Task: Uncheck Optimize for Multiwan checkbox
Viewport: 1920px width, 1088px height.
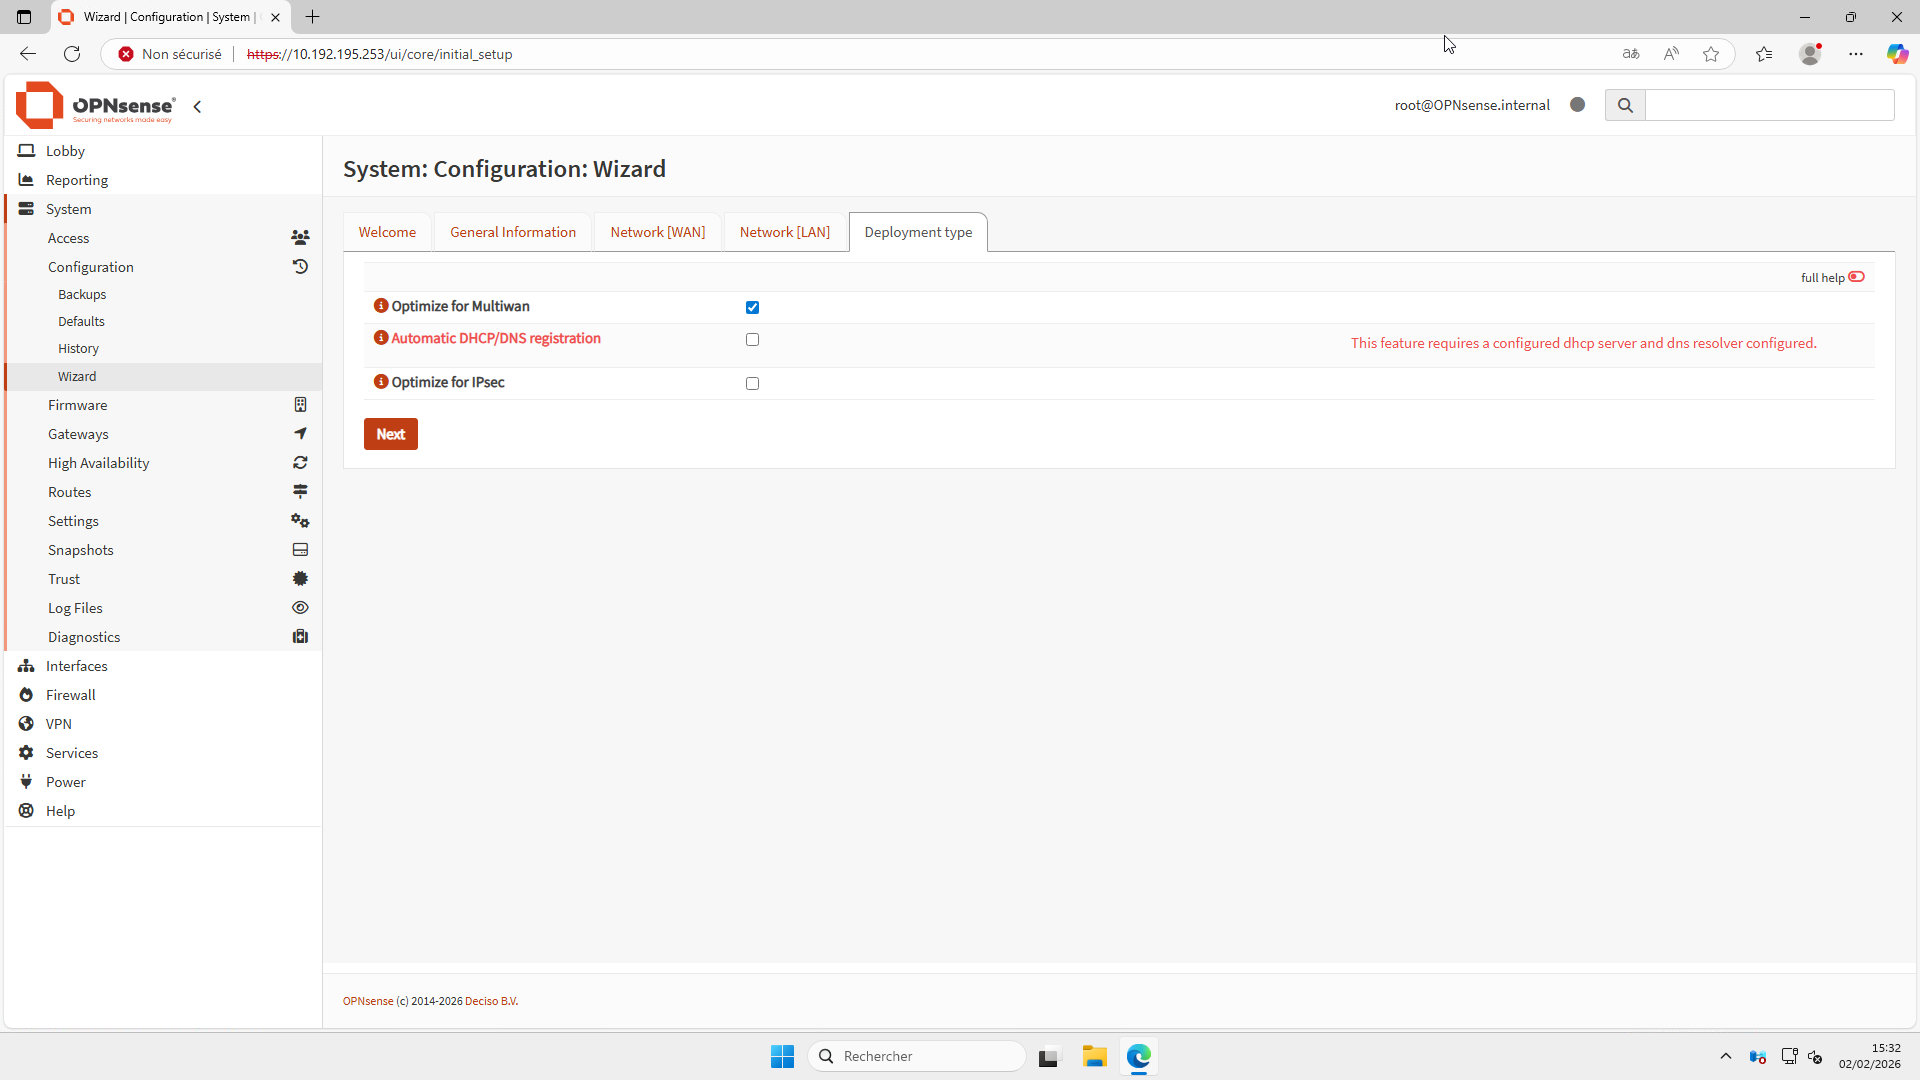Action: [752, 307]
